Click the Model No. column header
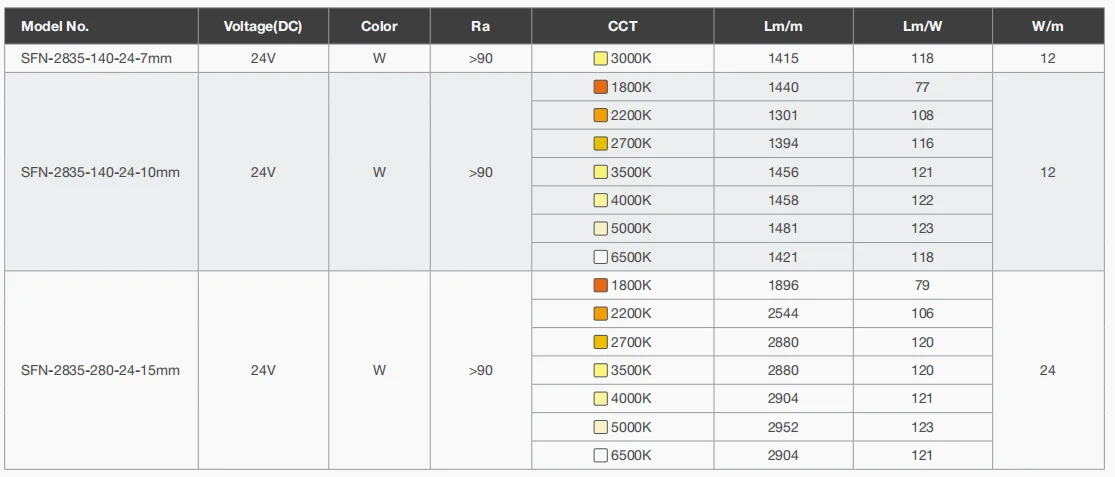Screen dimensions: 1115x477 pyautogui.click(x=55, y=27)
